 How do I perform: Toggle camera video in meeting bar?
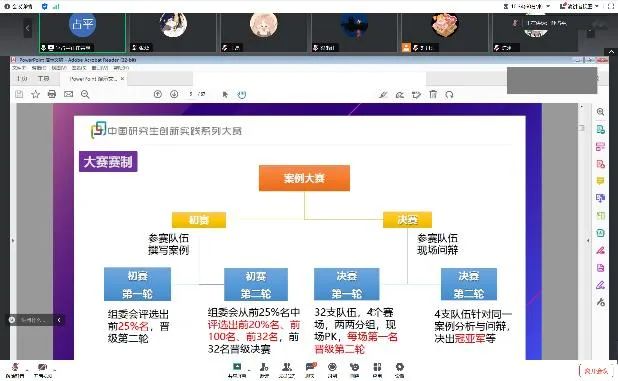42,370
